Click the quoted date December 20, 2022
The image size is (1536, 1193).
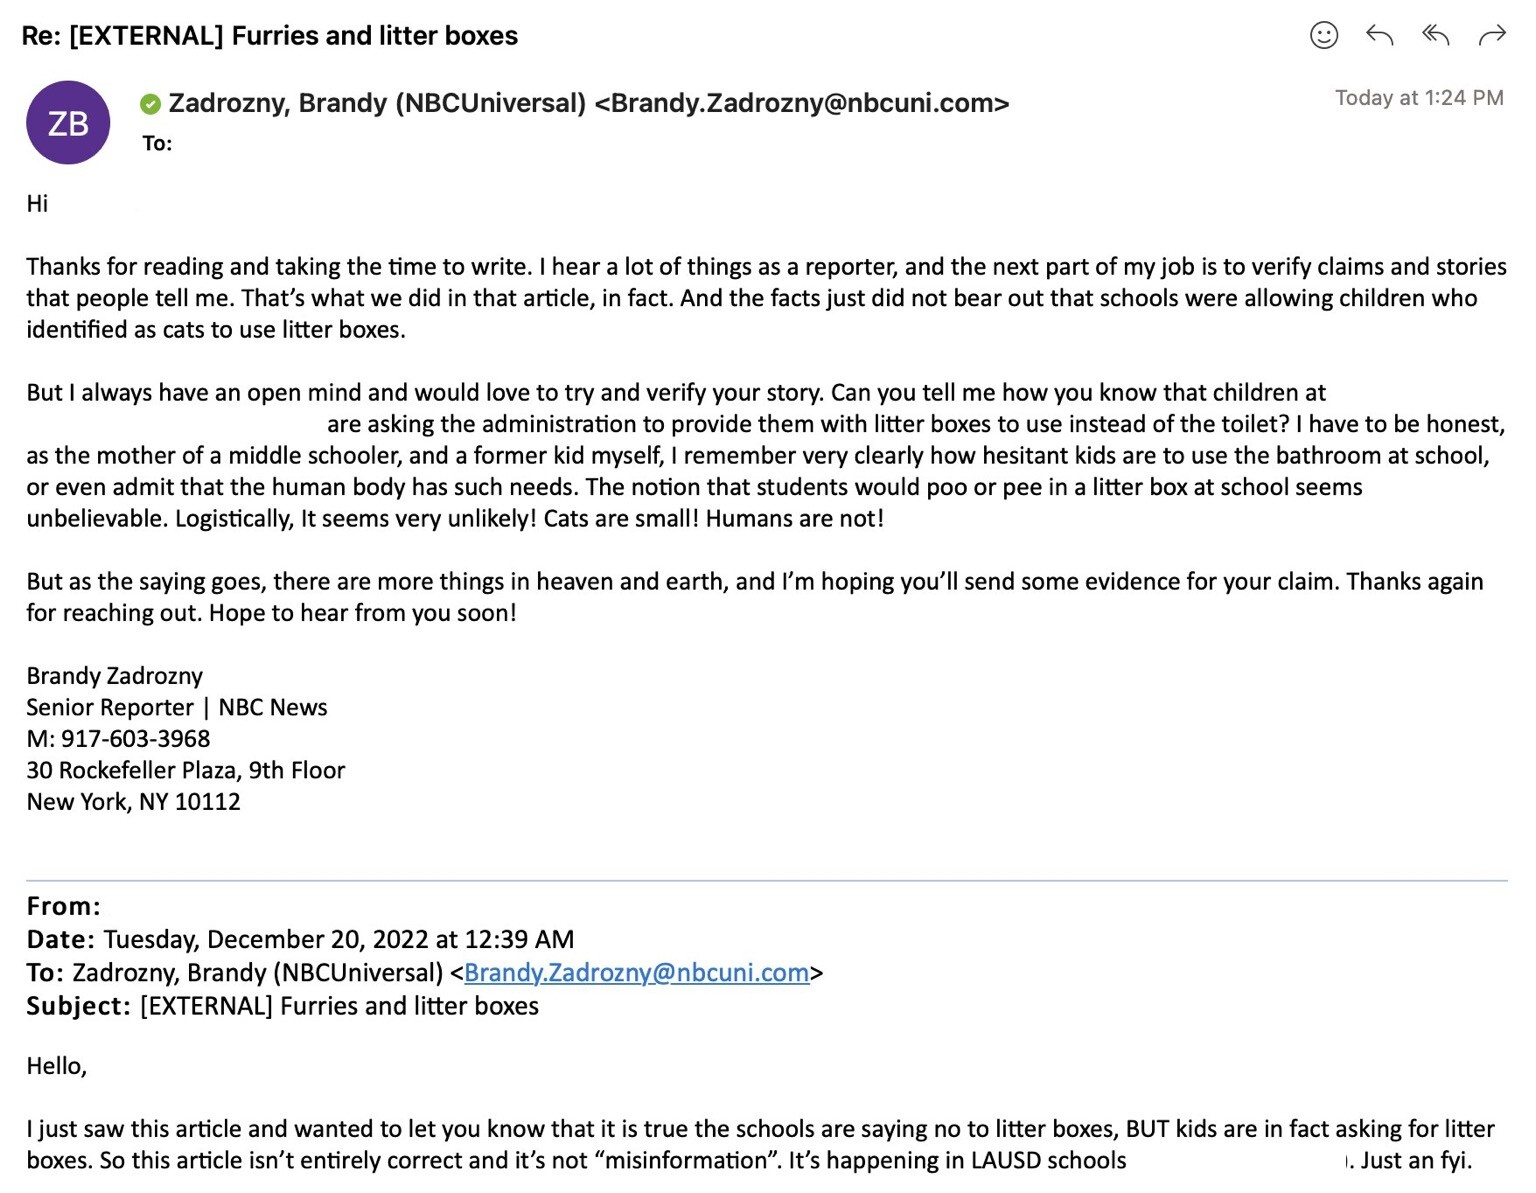pos(338,940)
